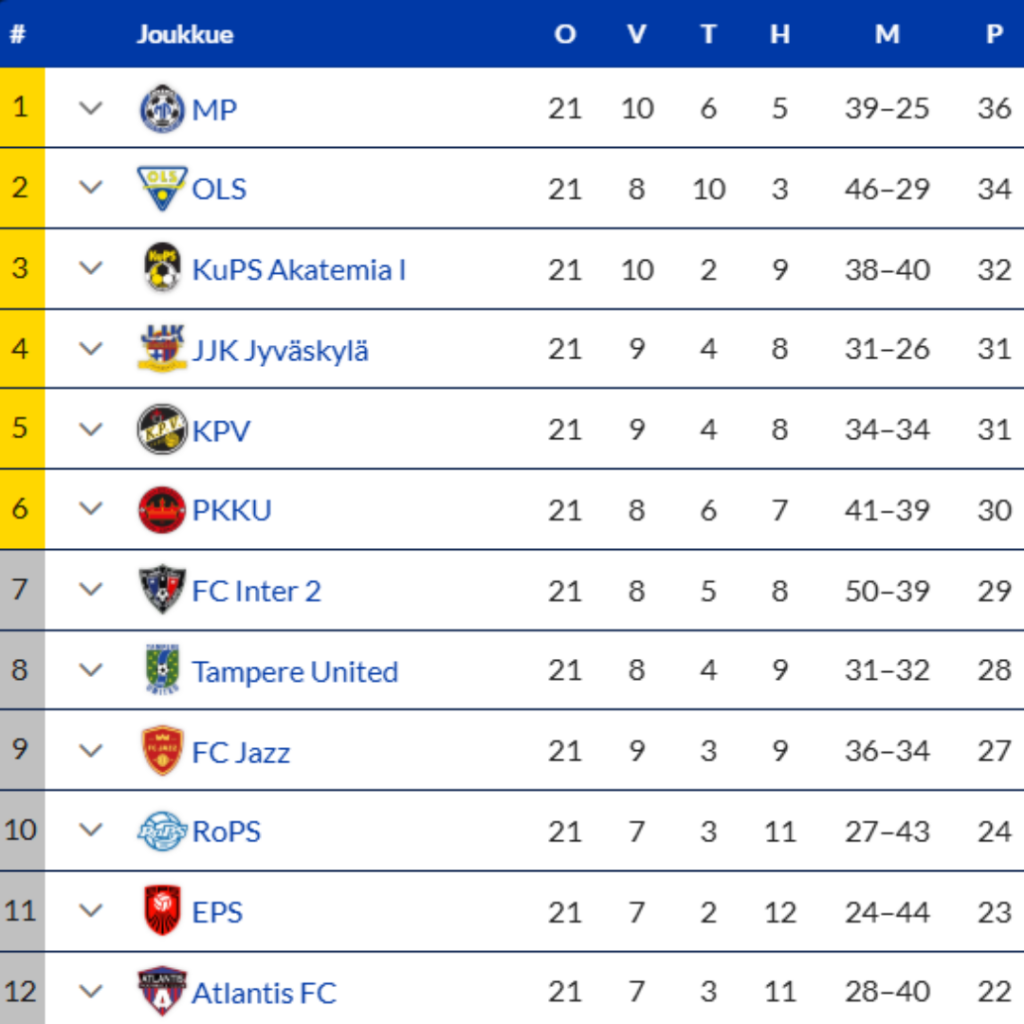Open the Tampere United team link
The height and width of the screenshot is (1024, 1024).
295,671
